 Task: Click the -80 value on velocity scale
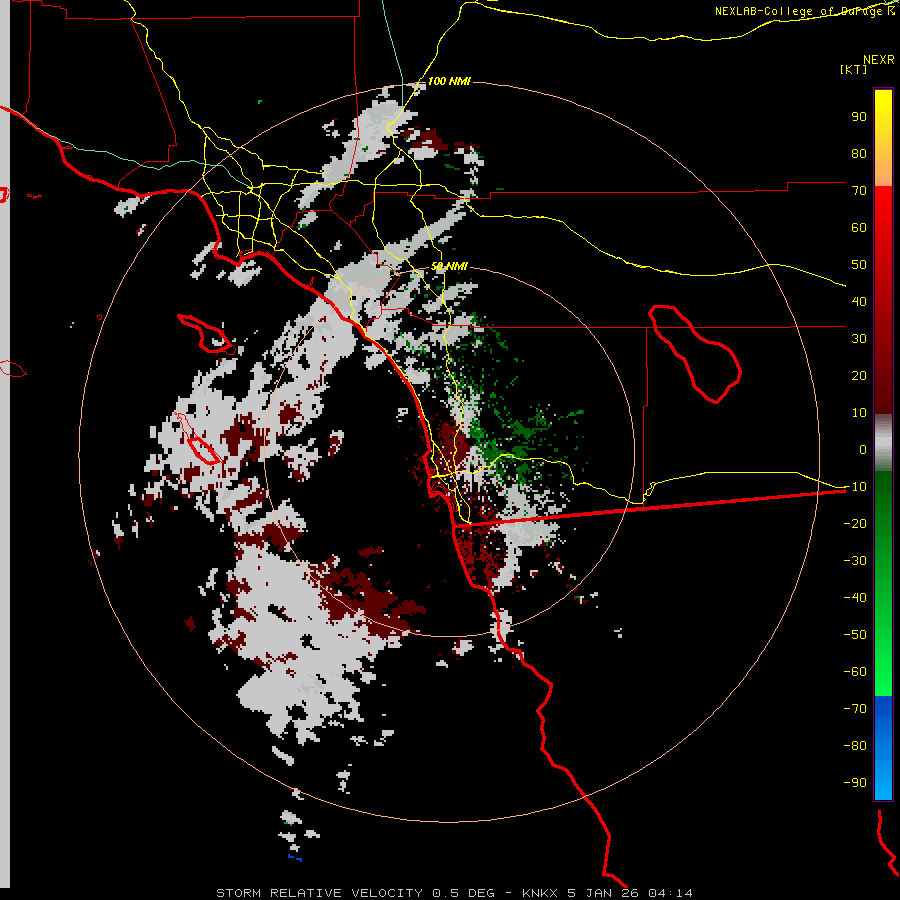(855, 746)
